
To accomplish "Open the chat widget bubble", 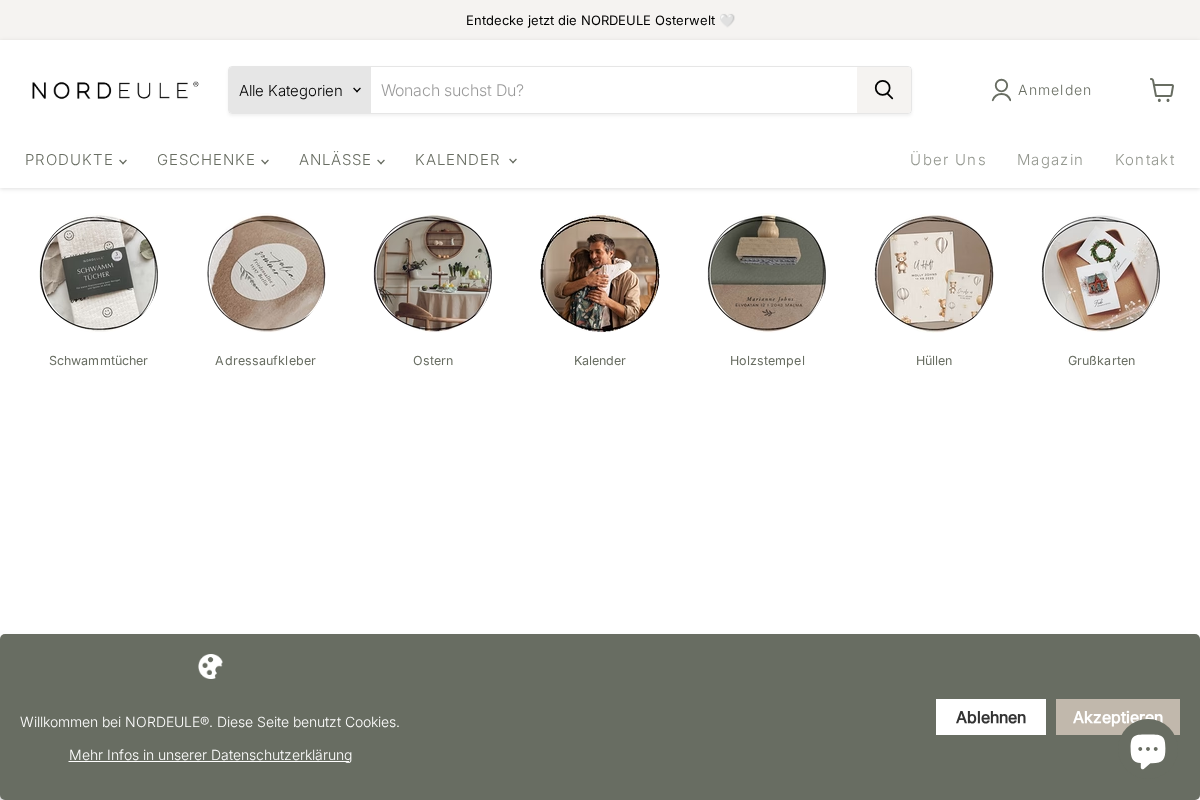I will pyautogui.click(x=1148, y=749).
